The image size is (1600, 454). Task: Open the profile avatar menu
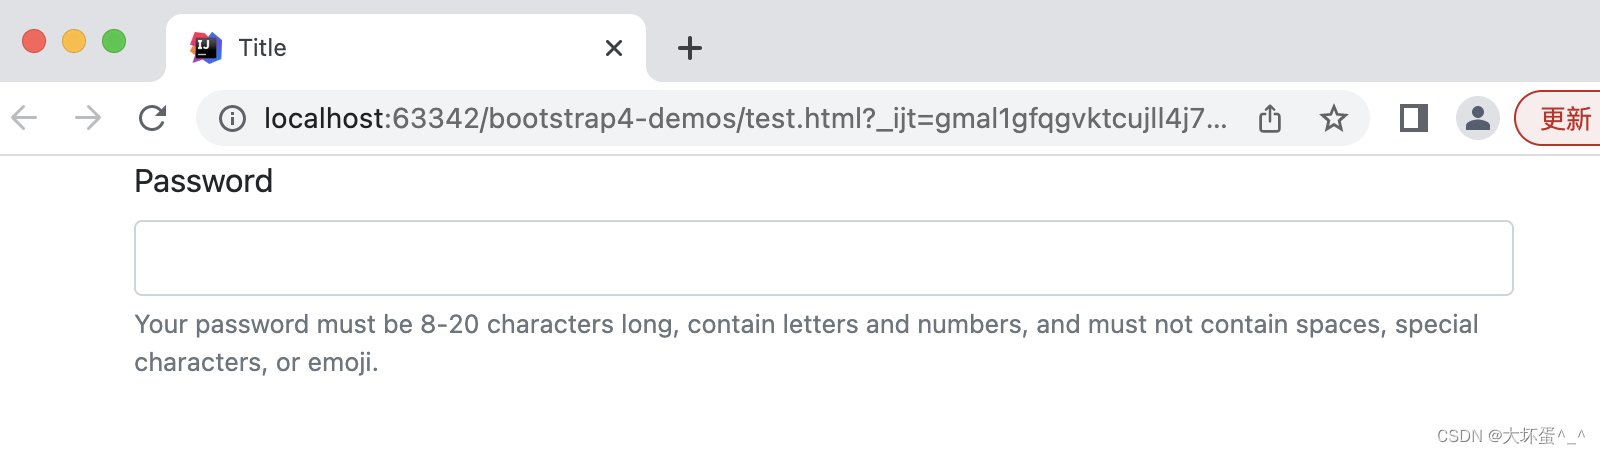coord(1477,118)
